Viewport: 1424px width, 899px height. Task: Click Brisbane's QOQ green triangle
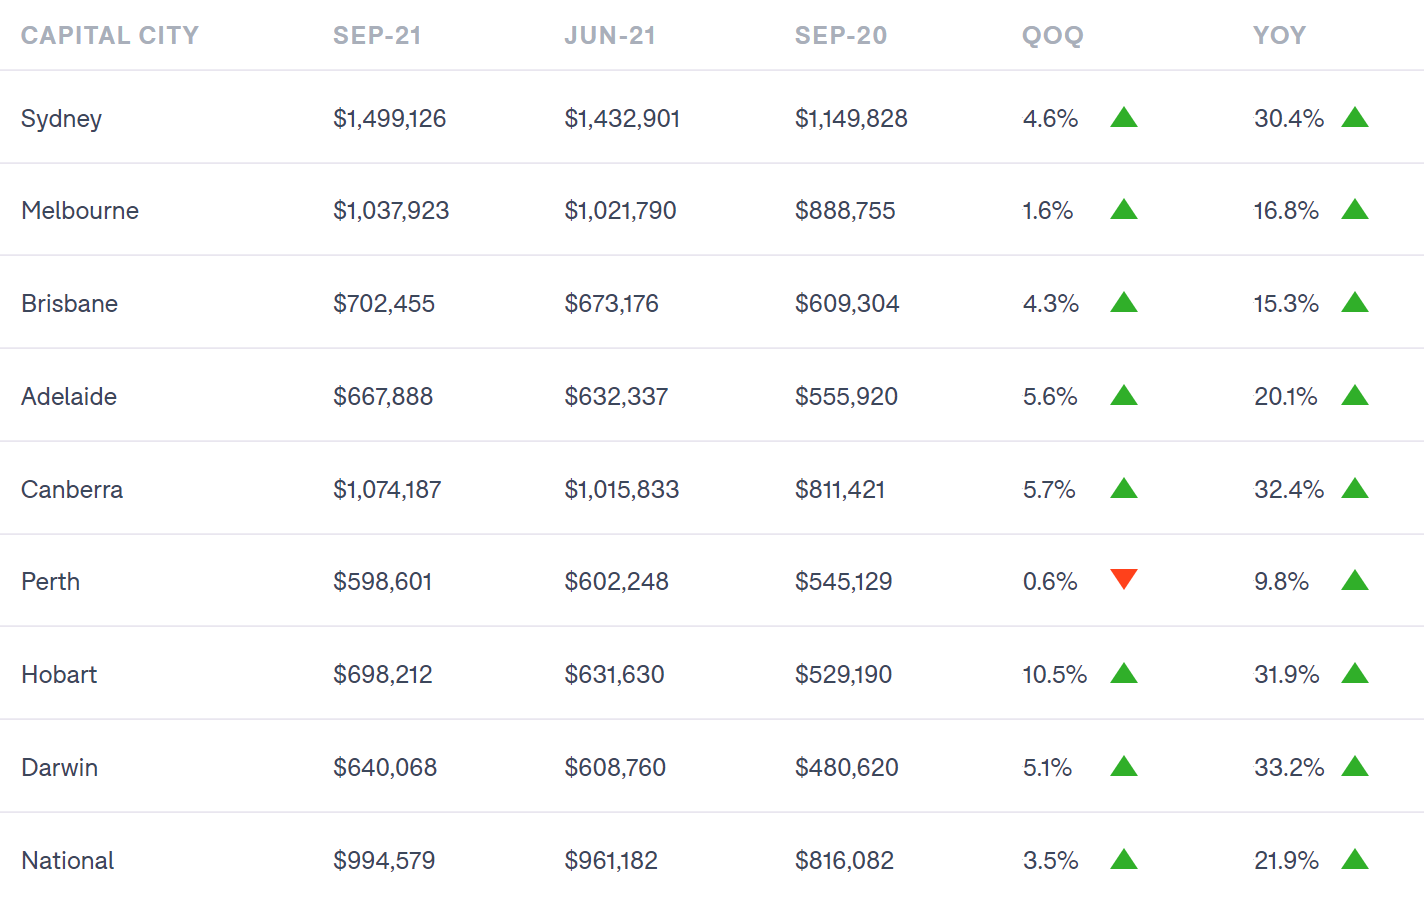click(1124, 303)
